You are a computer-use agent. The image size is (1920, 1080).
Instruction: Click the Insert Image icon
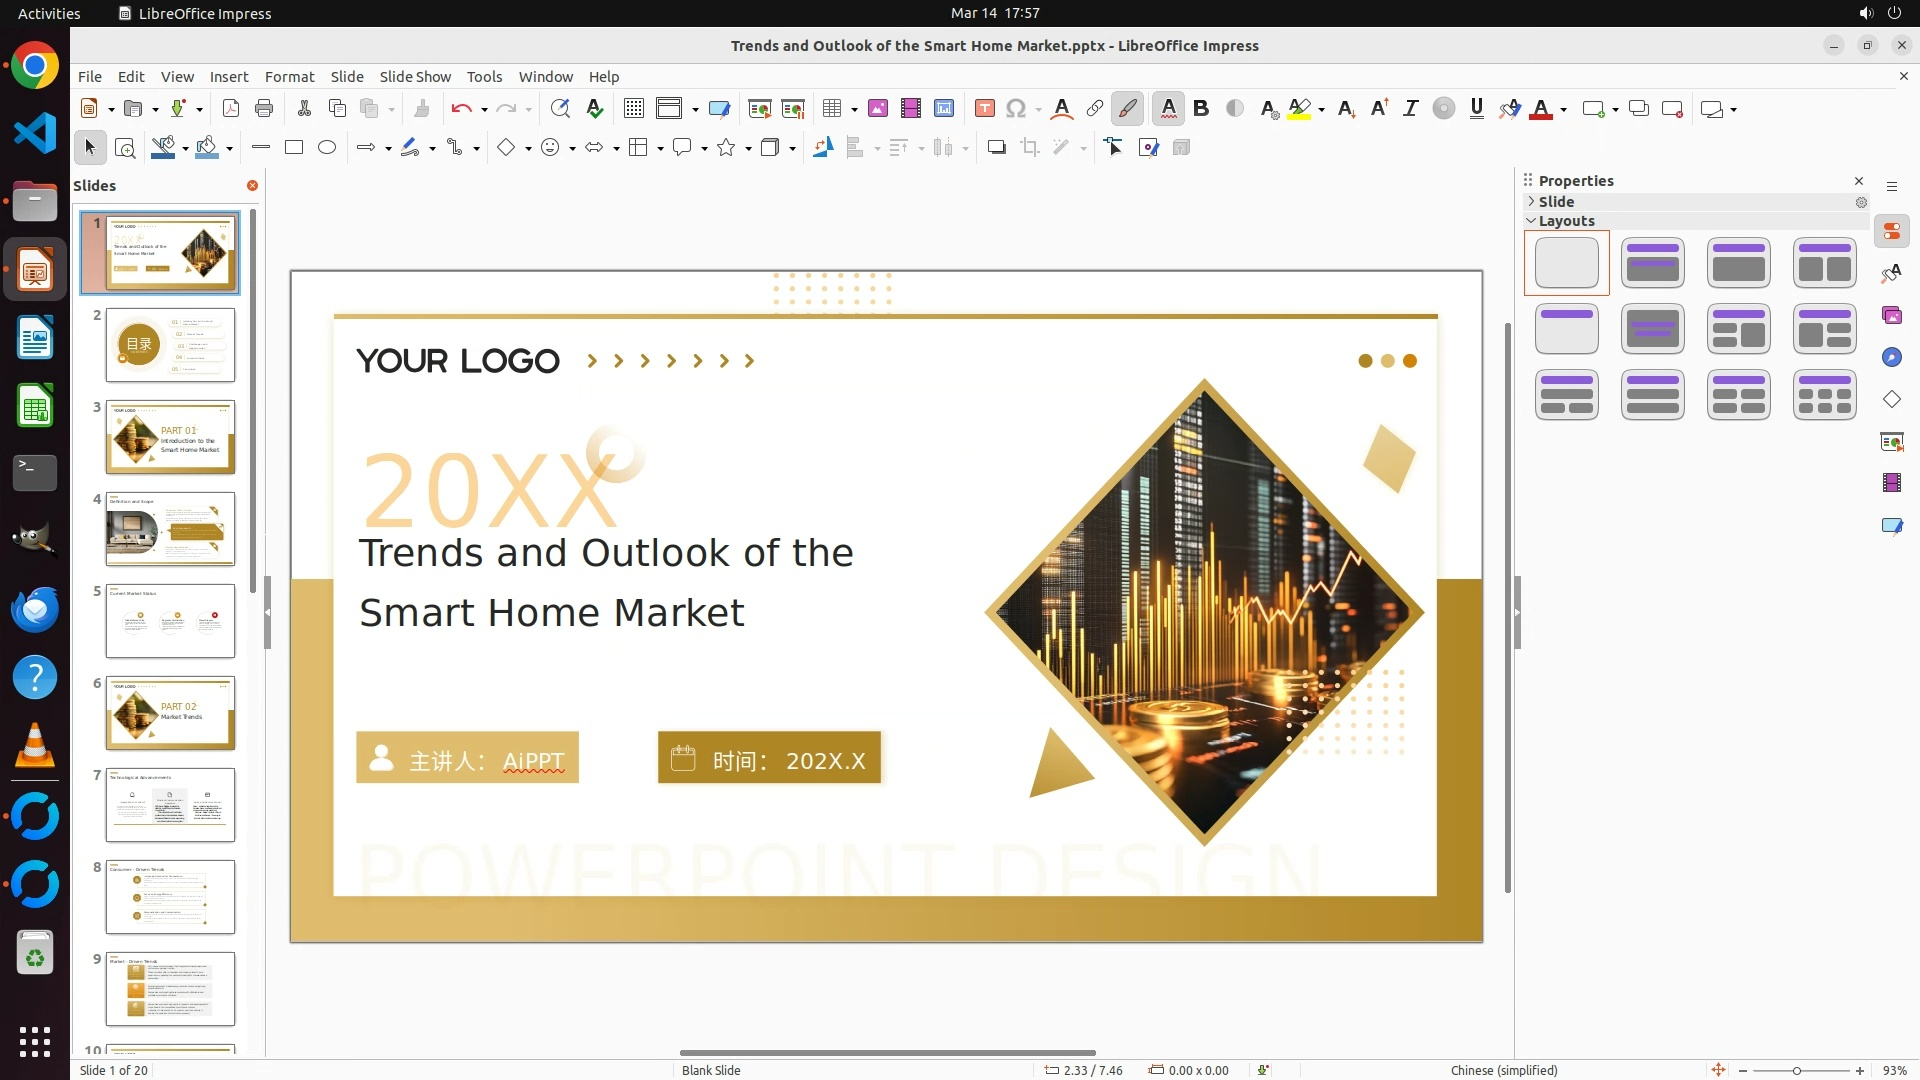click(878, 109)
